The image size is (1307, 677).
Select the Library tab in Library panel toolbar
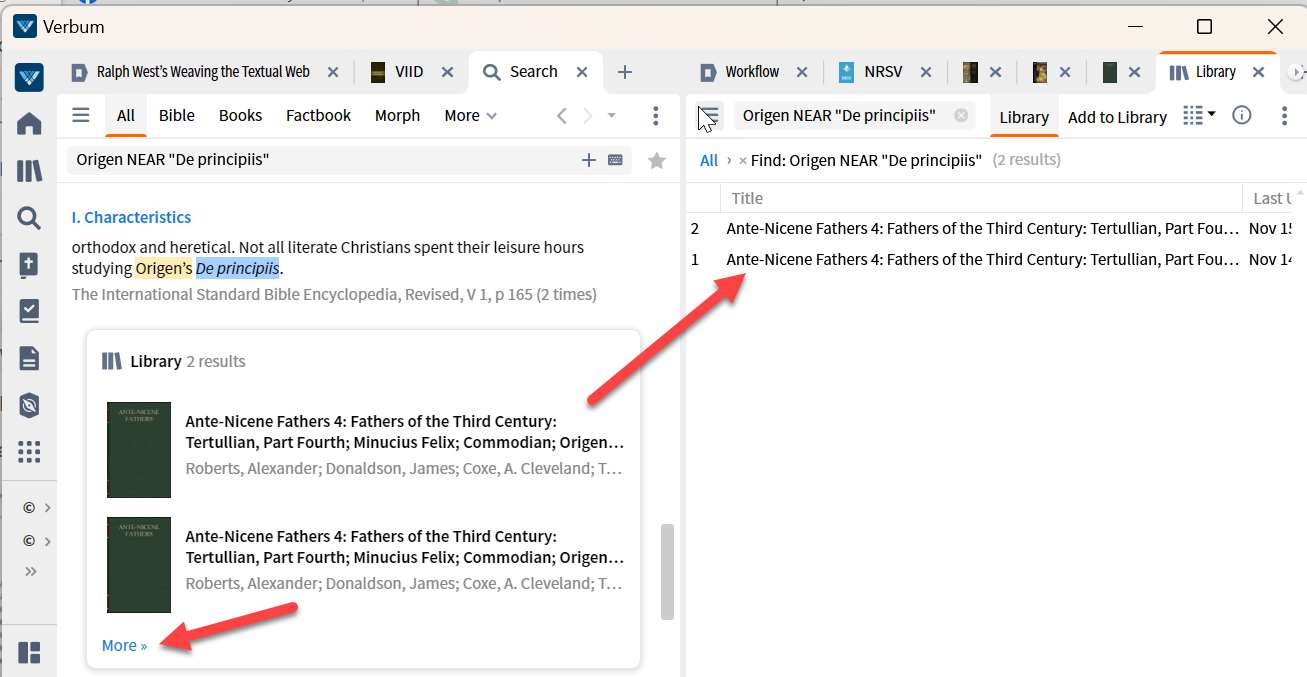[1024, 117]
